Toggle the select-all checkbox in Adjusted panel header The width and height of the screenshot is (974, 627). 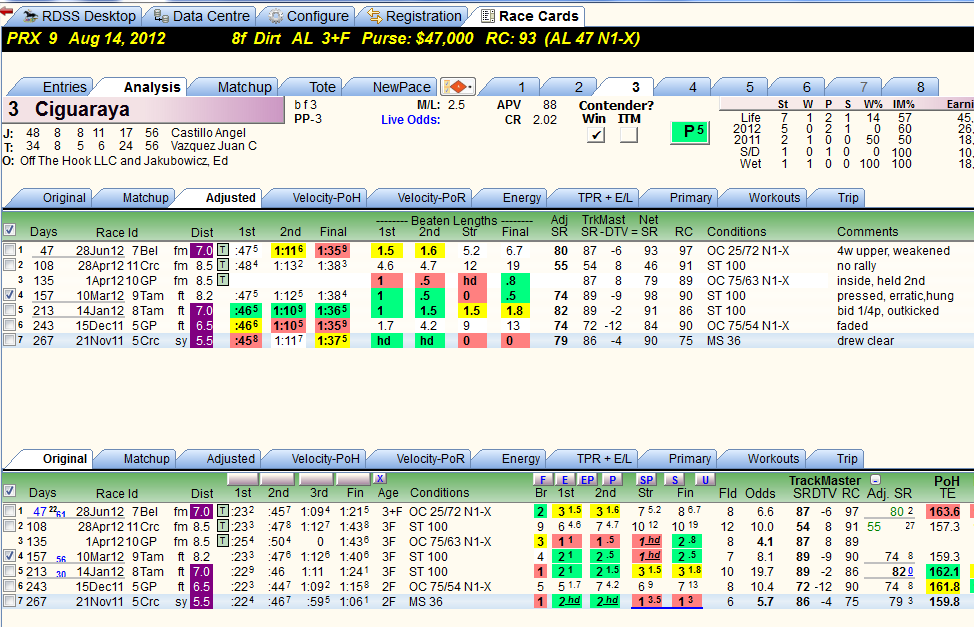tap(9, 230)
